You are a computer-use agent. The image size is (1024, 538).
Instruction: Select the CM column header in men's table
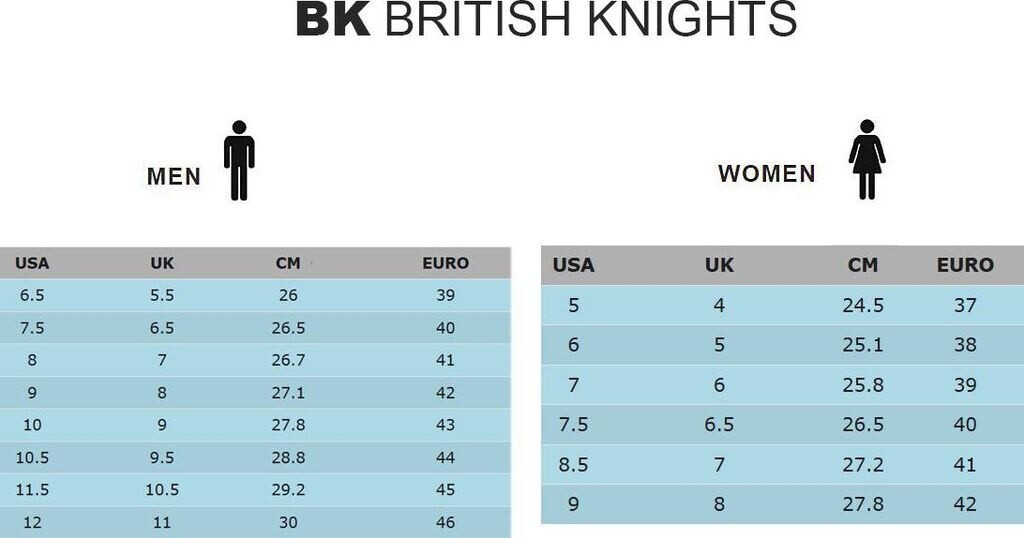(288, 264)
